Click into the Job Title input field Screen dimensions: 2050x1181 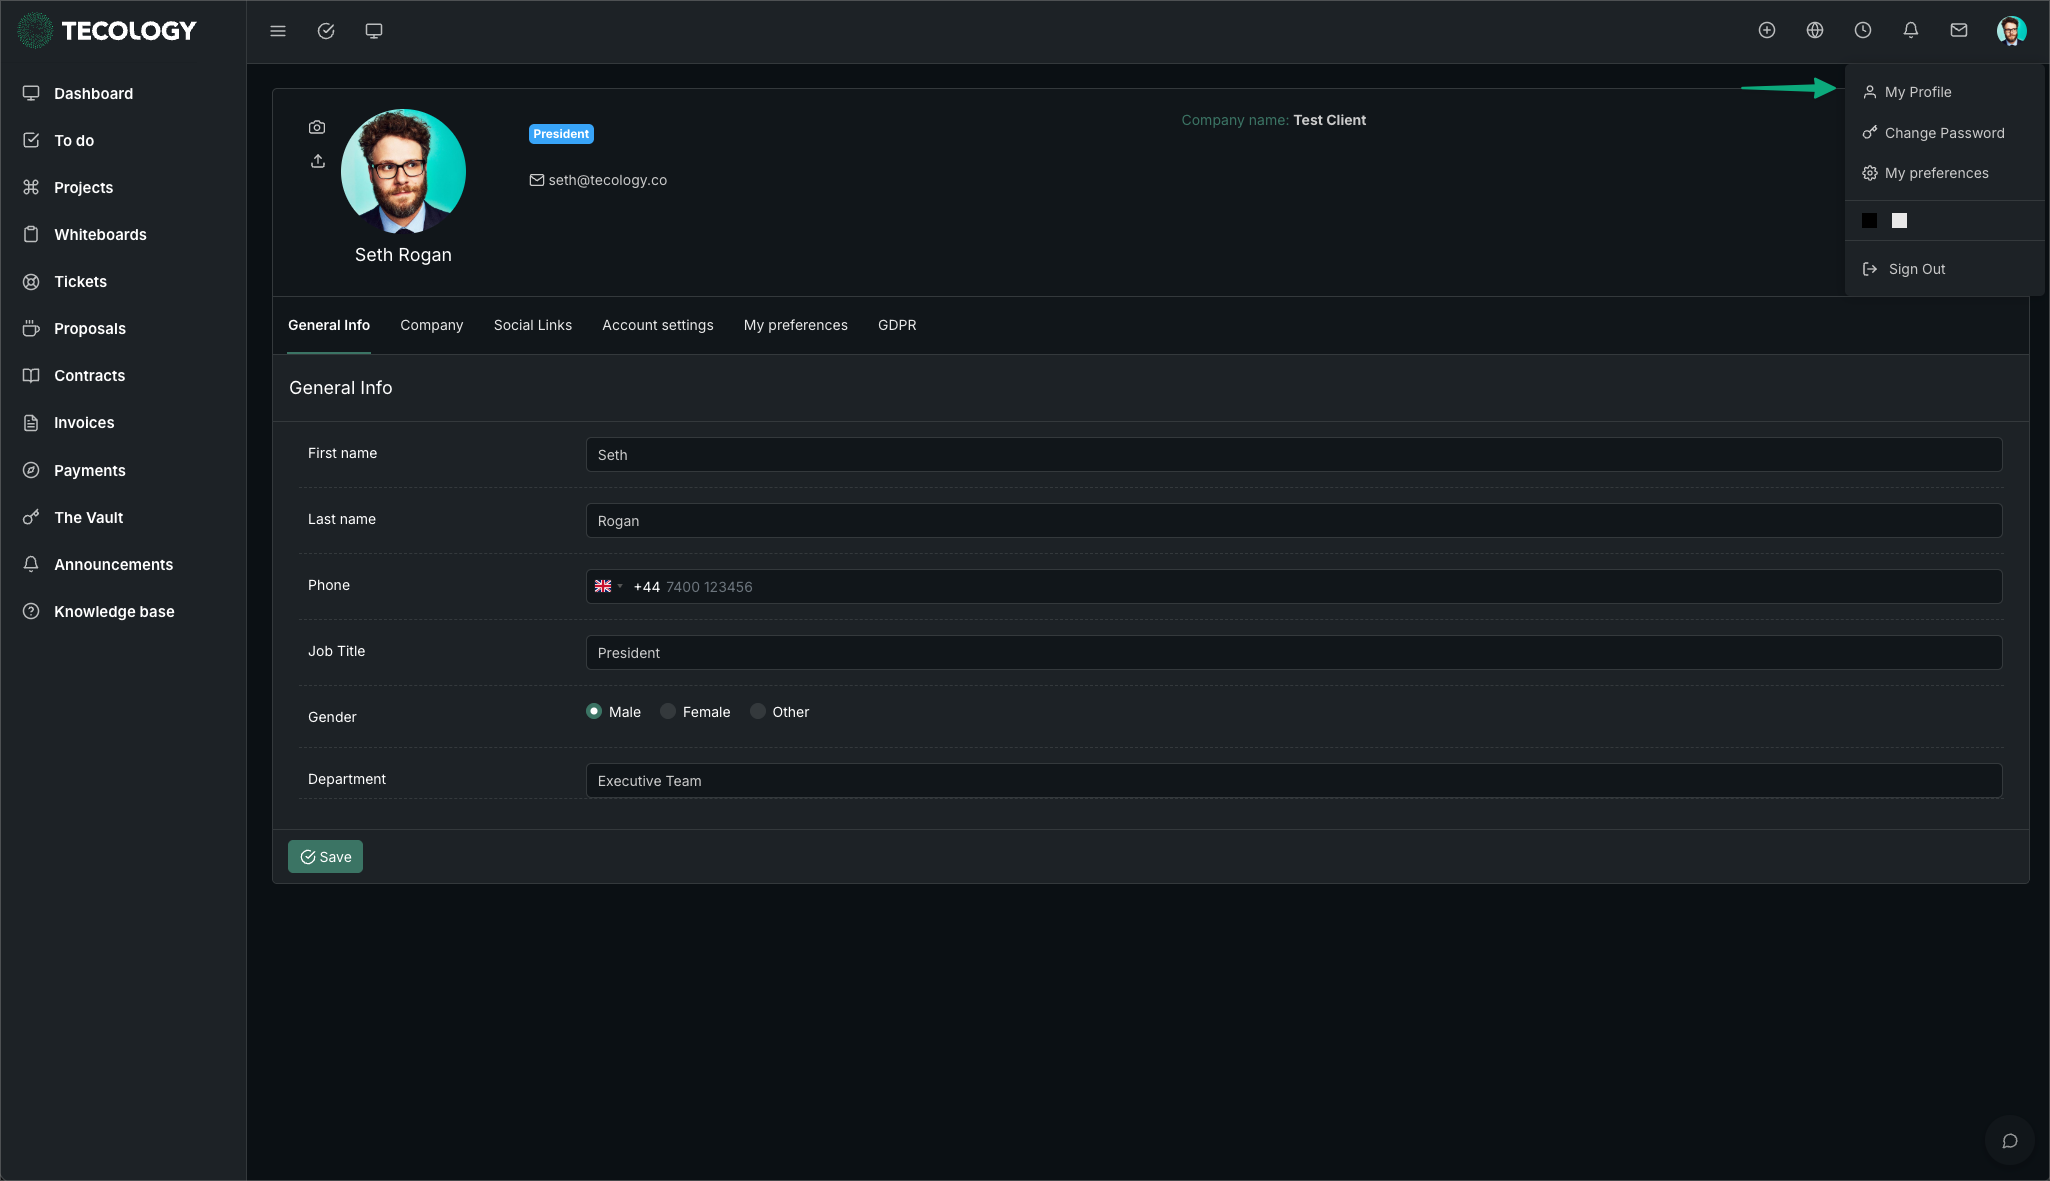pyautogui.click(x=1293, y=653)
